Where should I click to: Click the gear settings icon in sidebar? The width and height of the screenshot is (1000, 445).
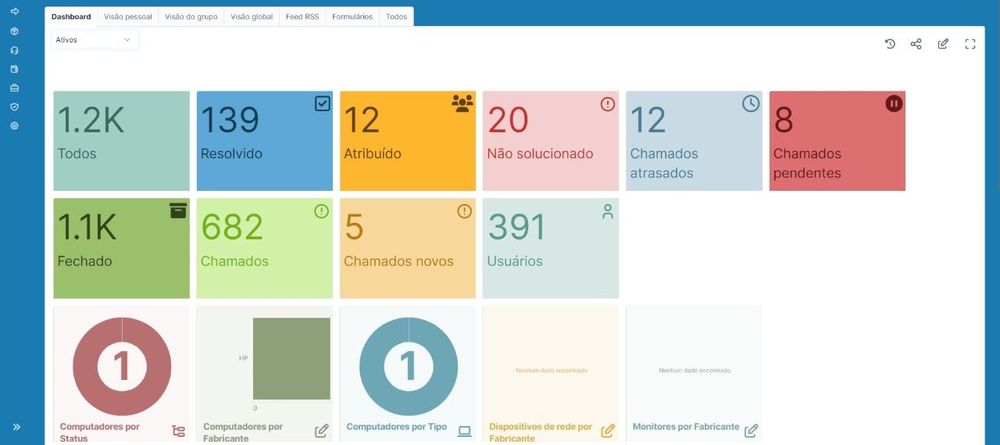click(14, 125)
